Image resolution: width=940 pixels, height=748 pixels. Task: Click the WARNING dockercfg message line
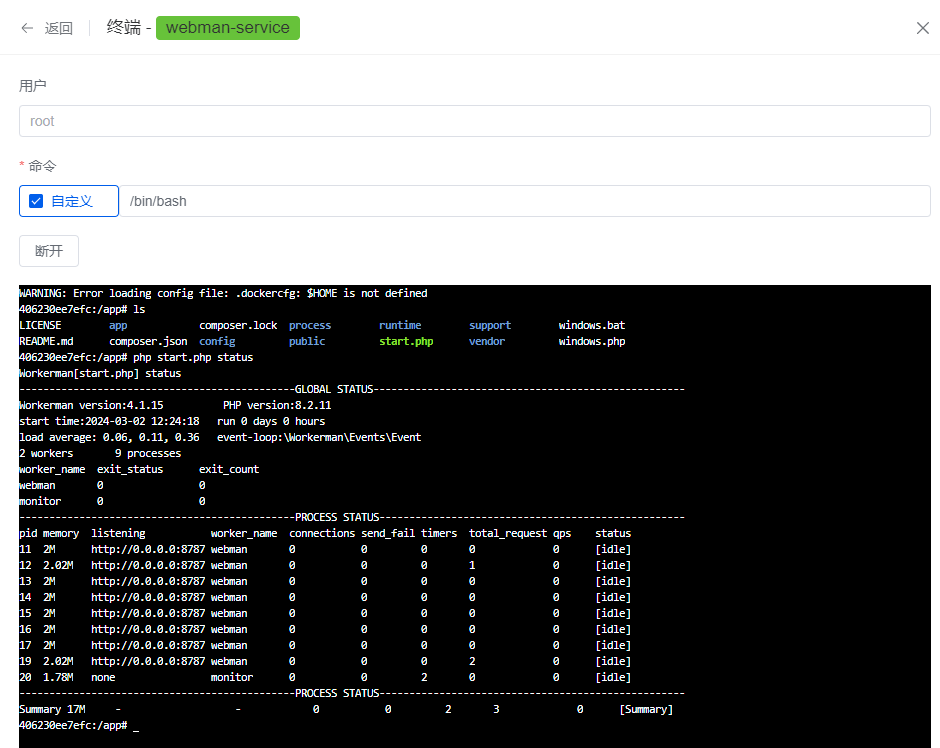tap(223, 293)
